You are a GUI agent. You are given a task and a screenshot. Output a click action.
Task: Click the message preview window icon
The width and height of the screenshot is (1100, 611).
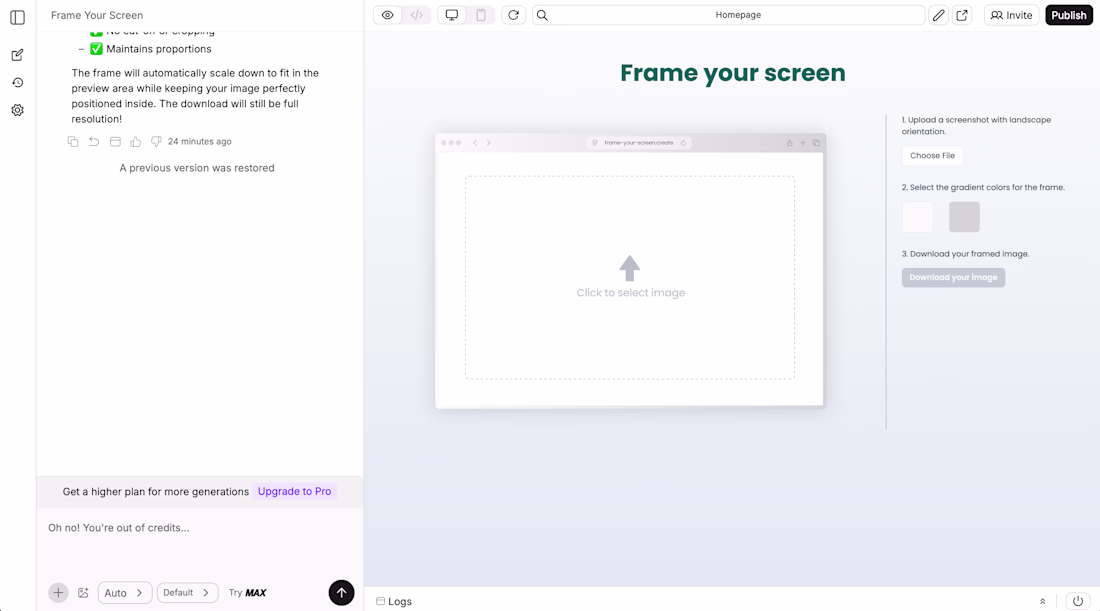[115, 142]
